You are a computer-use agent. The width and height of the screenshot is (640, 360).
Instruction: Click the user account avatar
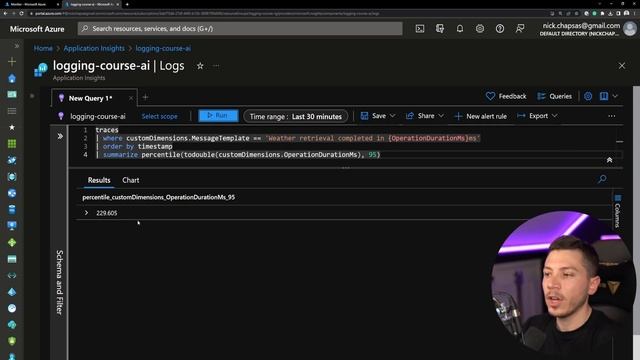(630, 29)
